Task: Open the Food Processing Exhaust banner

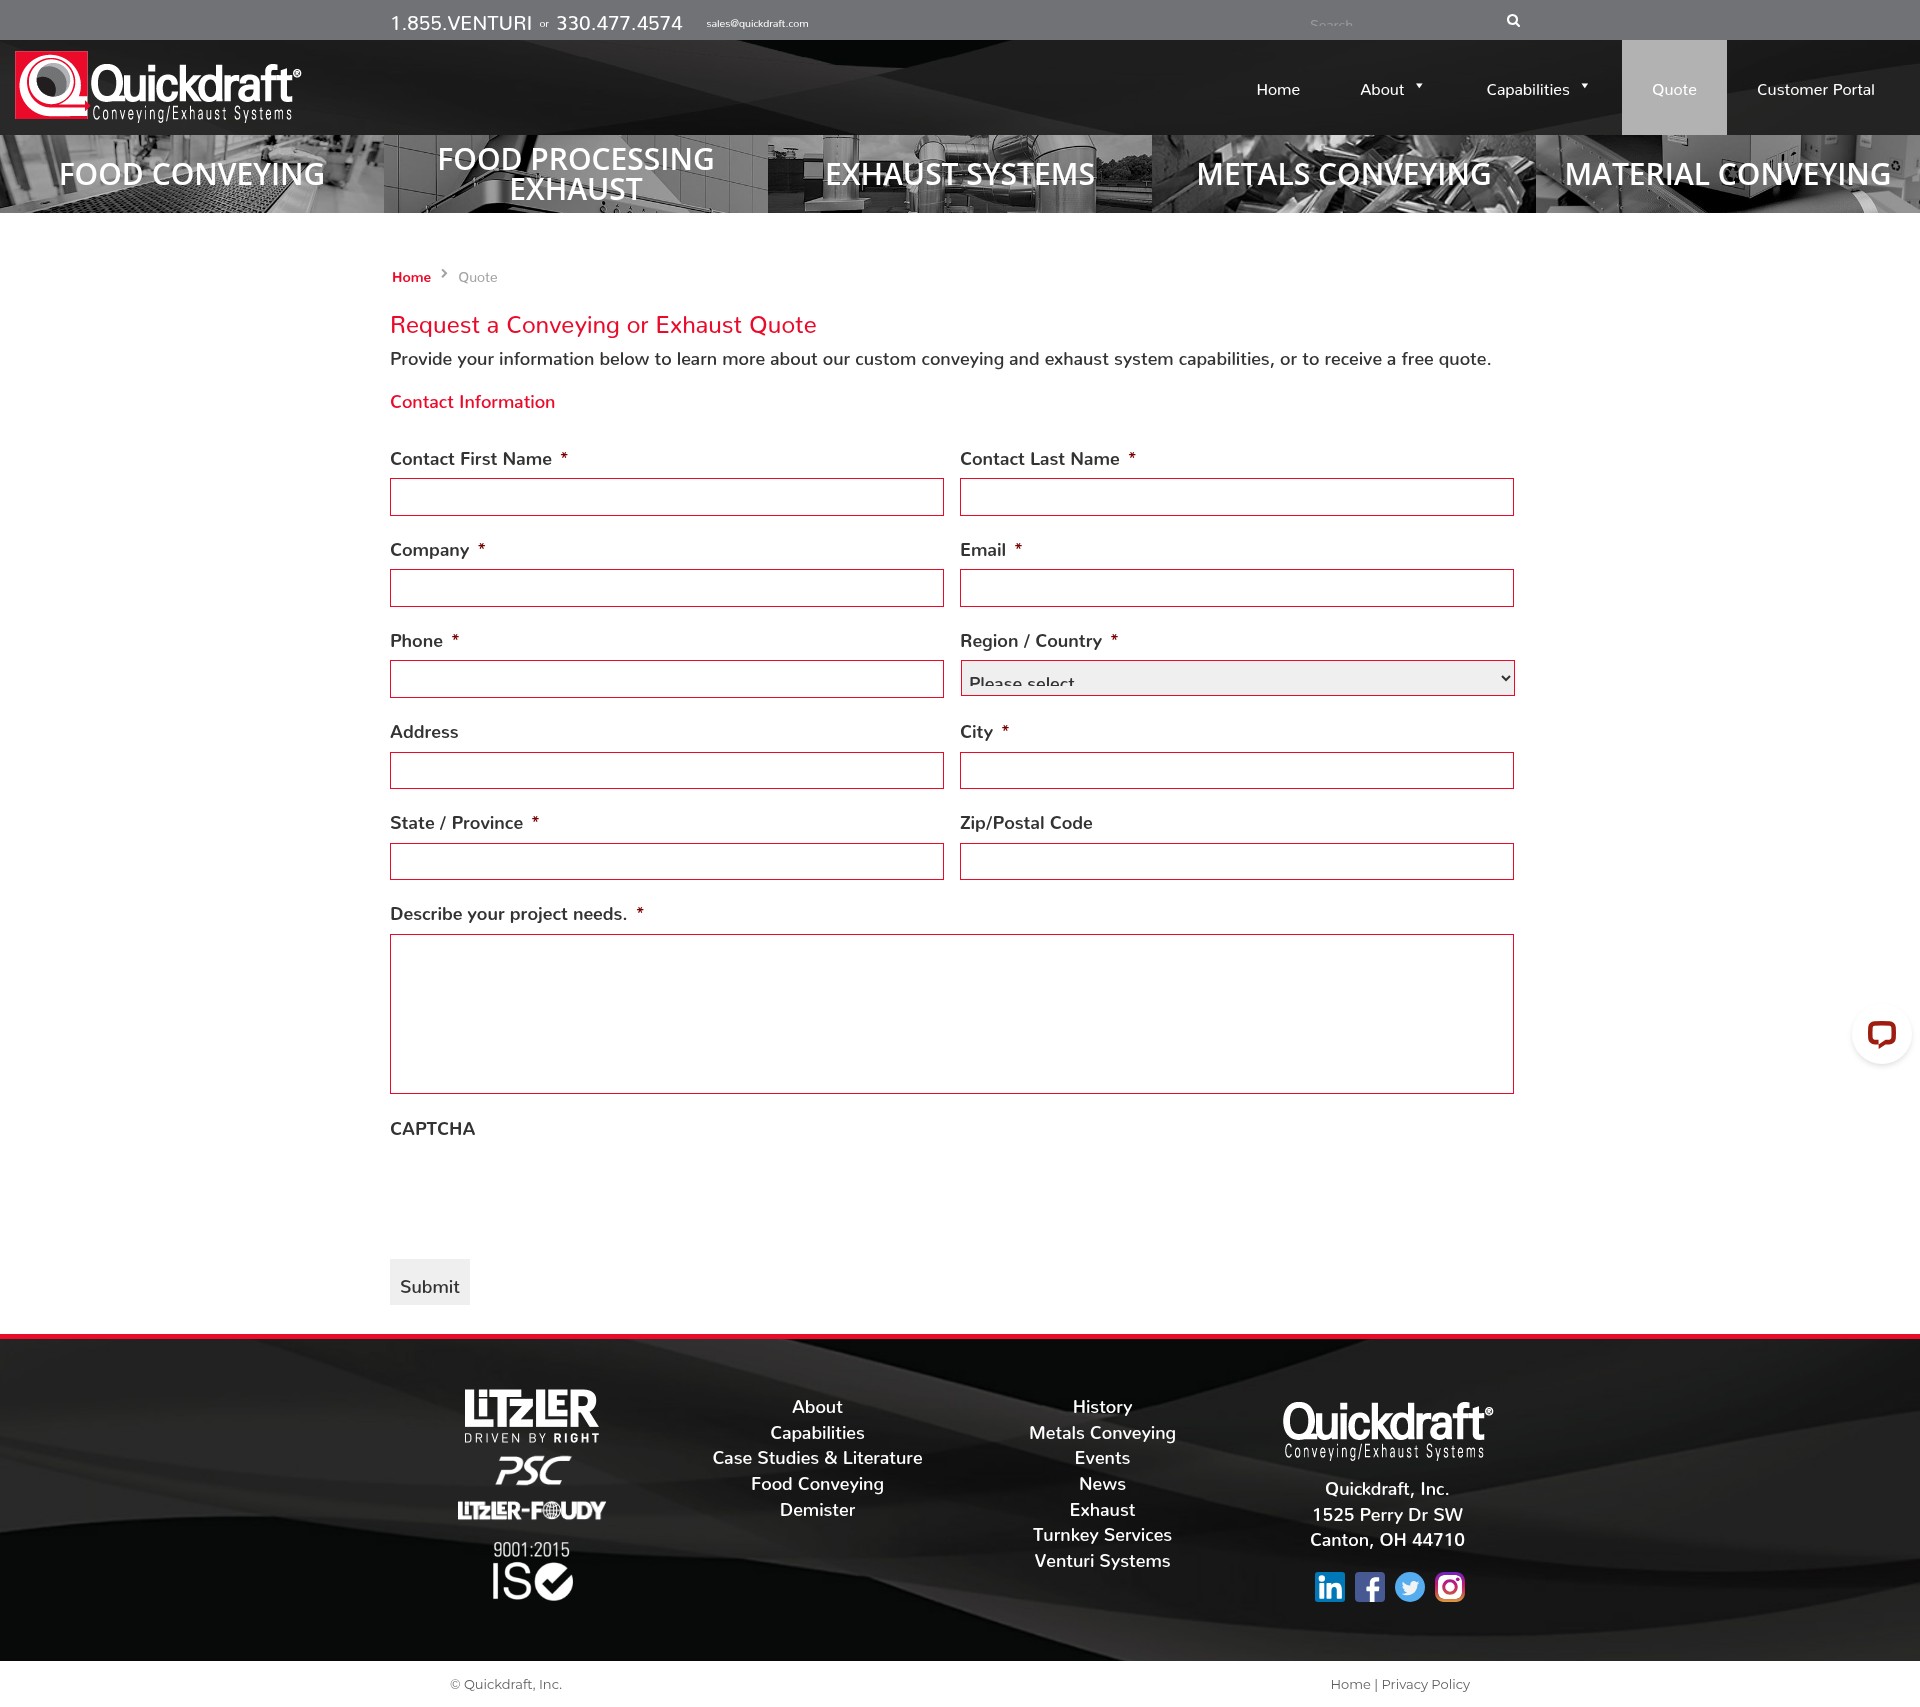Action: pos(576,174)
